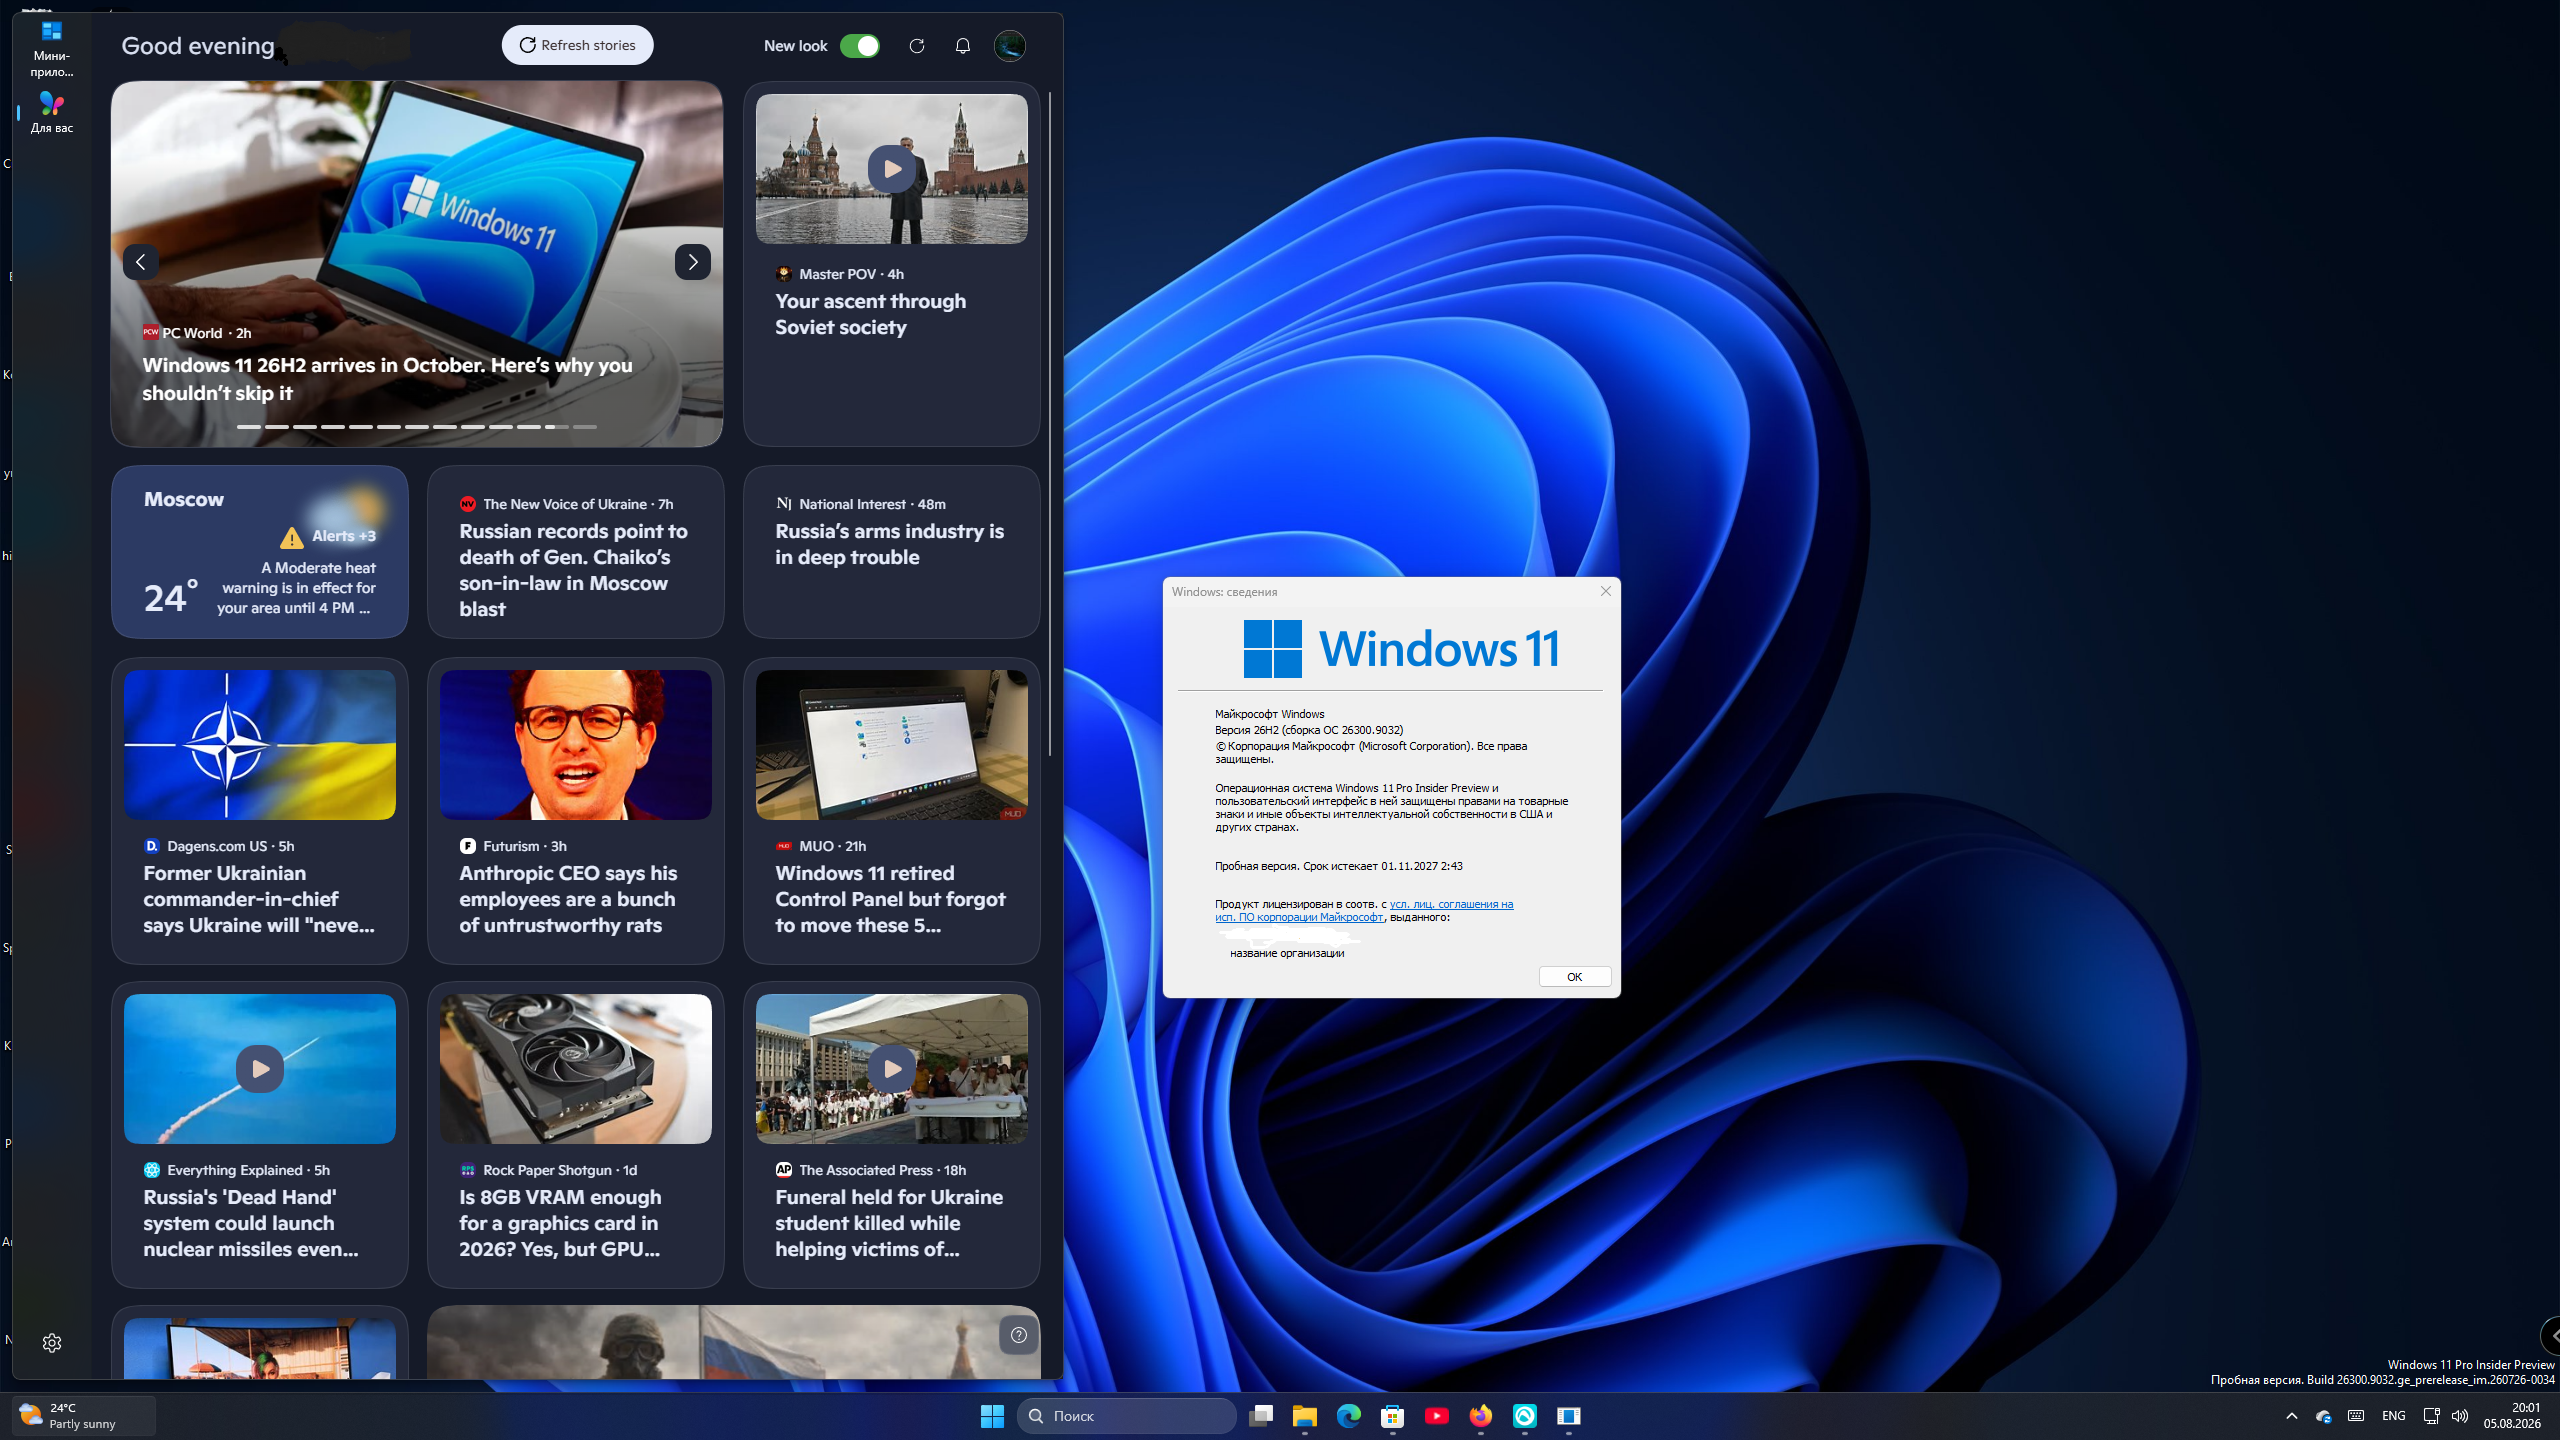Open the notifications bell
Screen dimensions: 2560x1440
click(963, 46)
